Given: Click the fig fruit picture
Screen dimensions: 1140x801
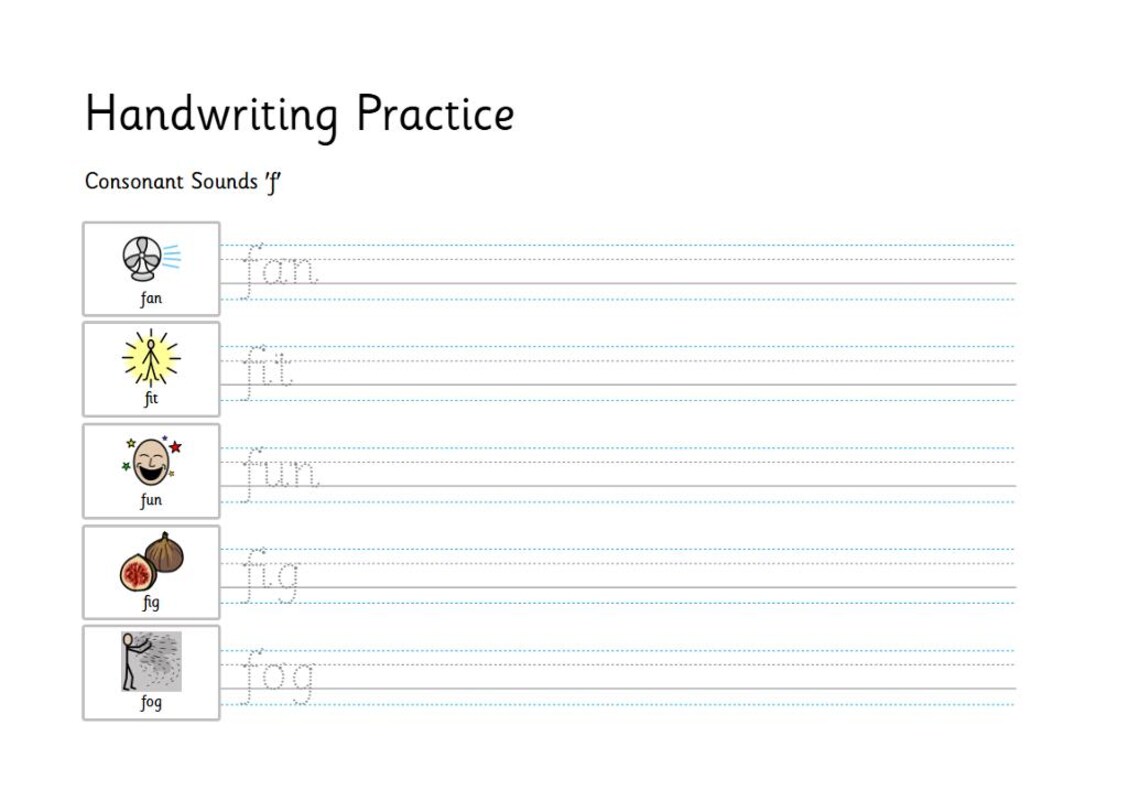Looking at the screenshot, I should pyautogui.click(x=151, y=562).
